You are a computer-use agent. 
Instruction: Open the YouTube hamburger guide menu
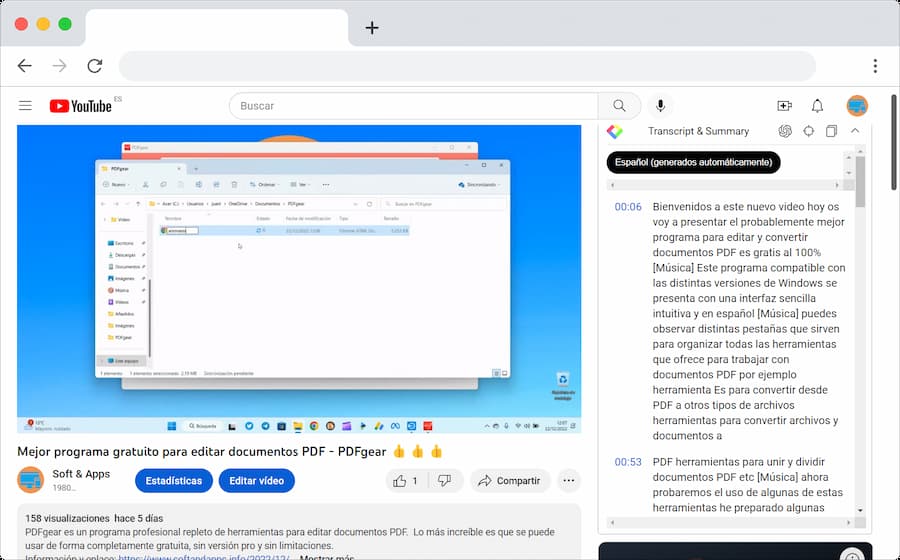pyautogui.click(x=25, y=106)
